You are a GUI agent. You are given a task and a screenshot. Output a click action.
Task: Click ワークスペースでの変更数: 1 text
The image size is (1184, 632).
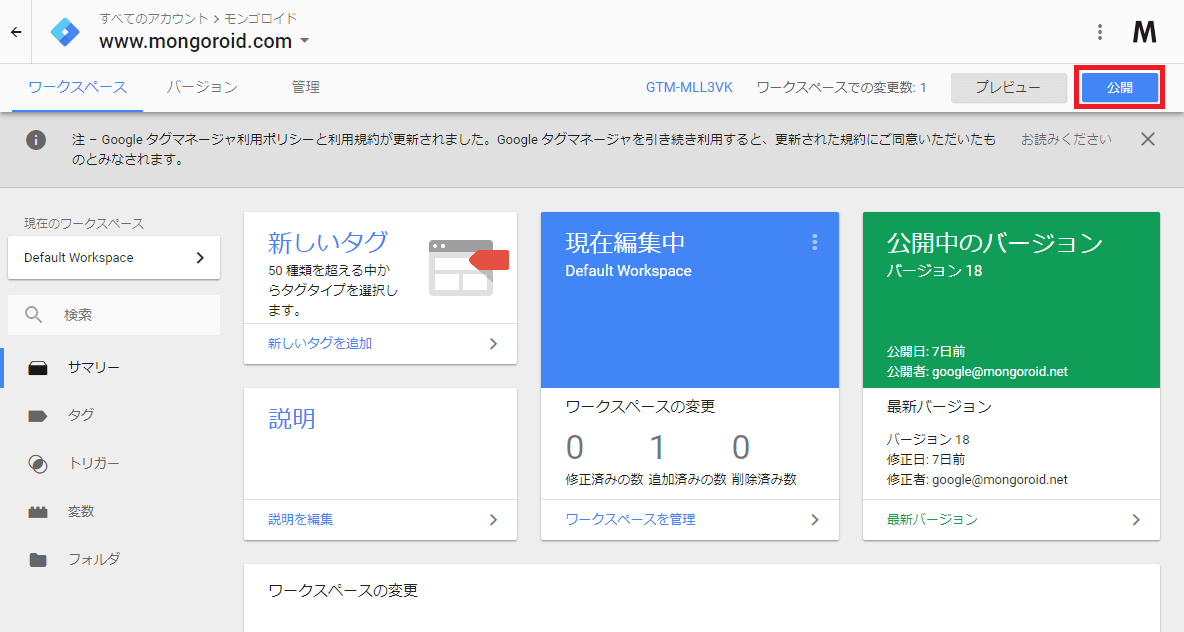(841, 88)
